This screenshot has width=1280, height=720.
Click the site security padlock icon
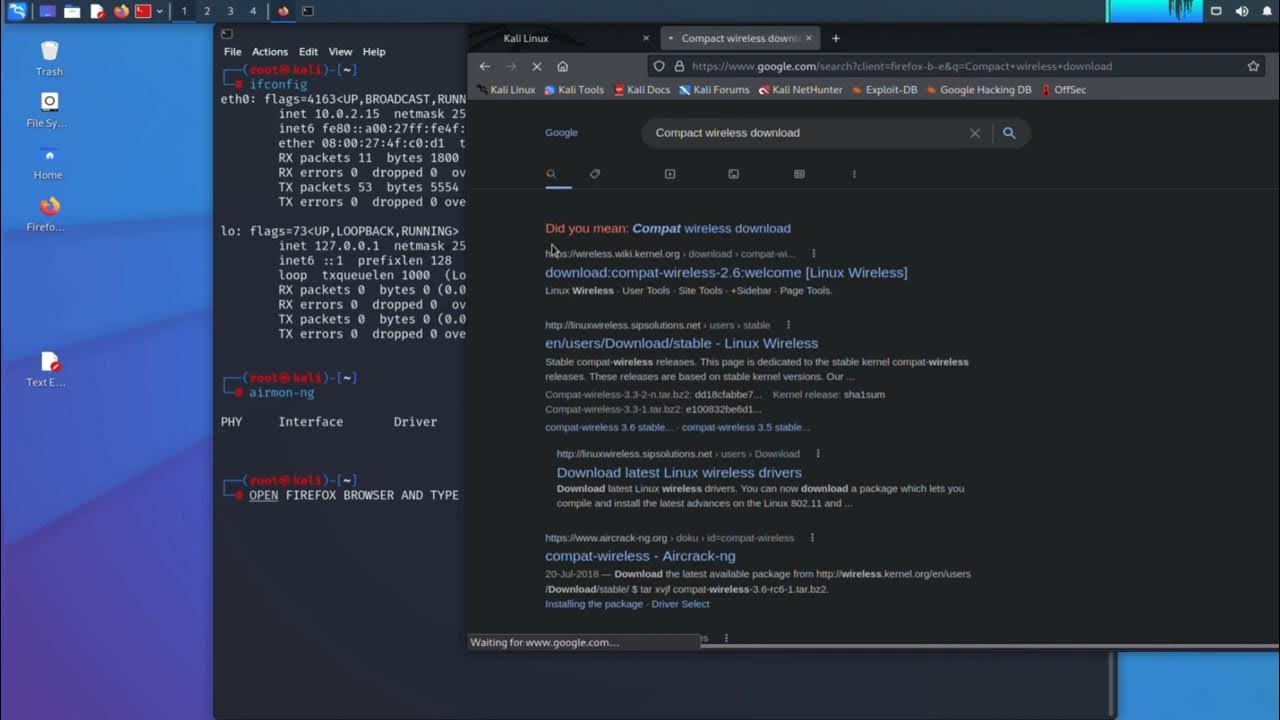[679, 66]
